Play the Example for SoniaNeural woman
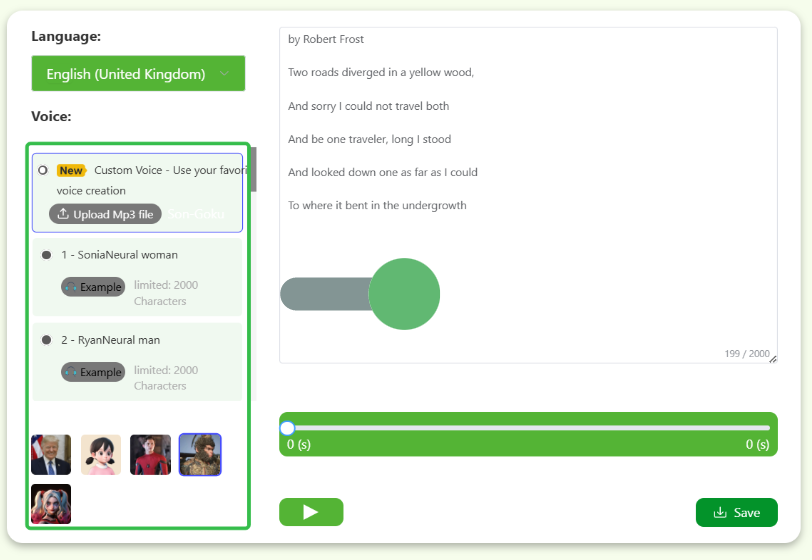This screenshot has width=812, height=560. coord(93,286)
